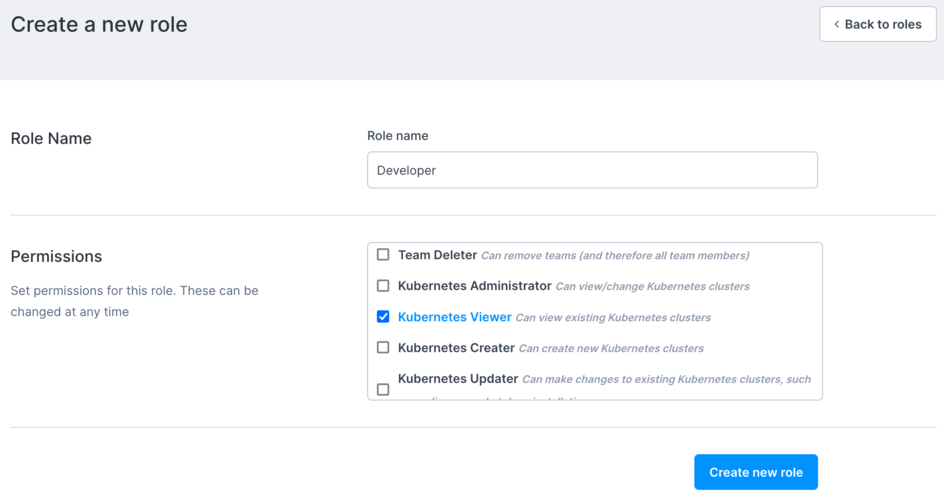Screen dimensions: 944x500
Task: Click the chevron icon in Back to roles
Action: point(836,24)
